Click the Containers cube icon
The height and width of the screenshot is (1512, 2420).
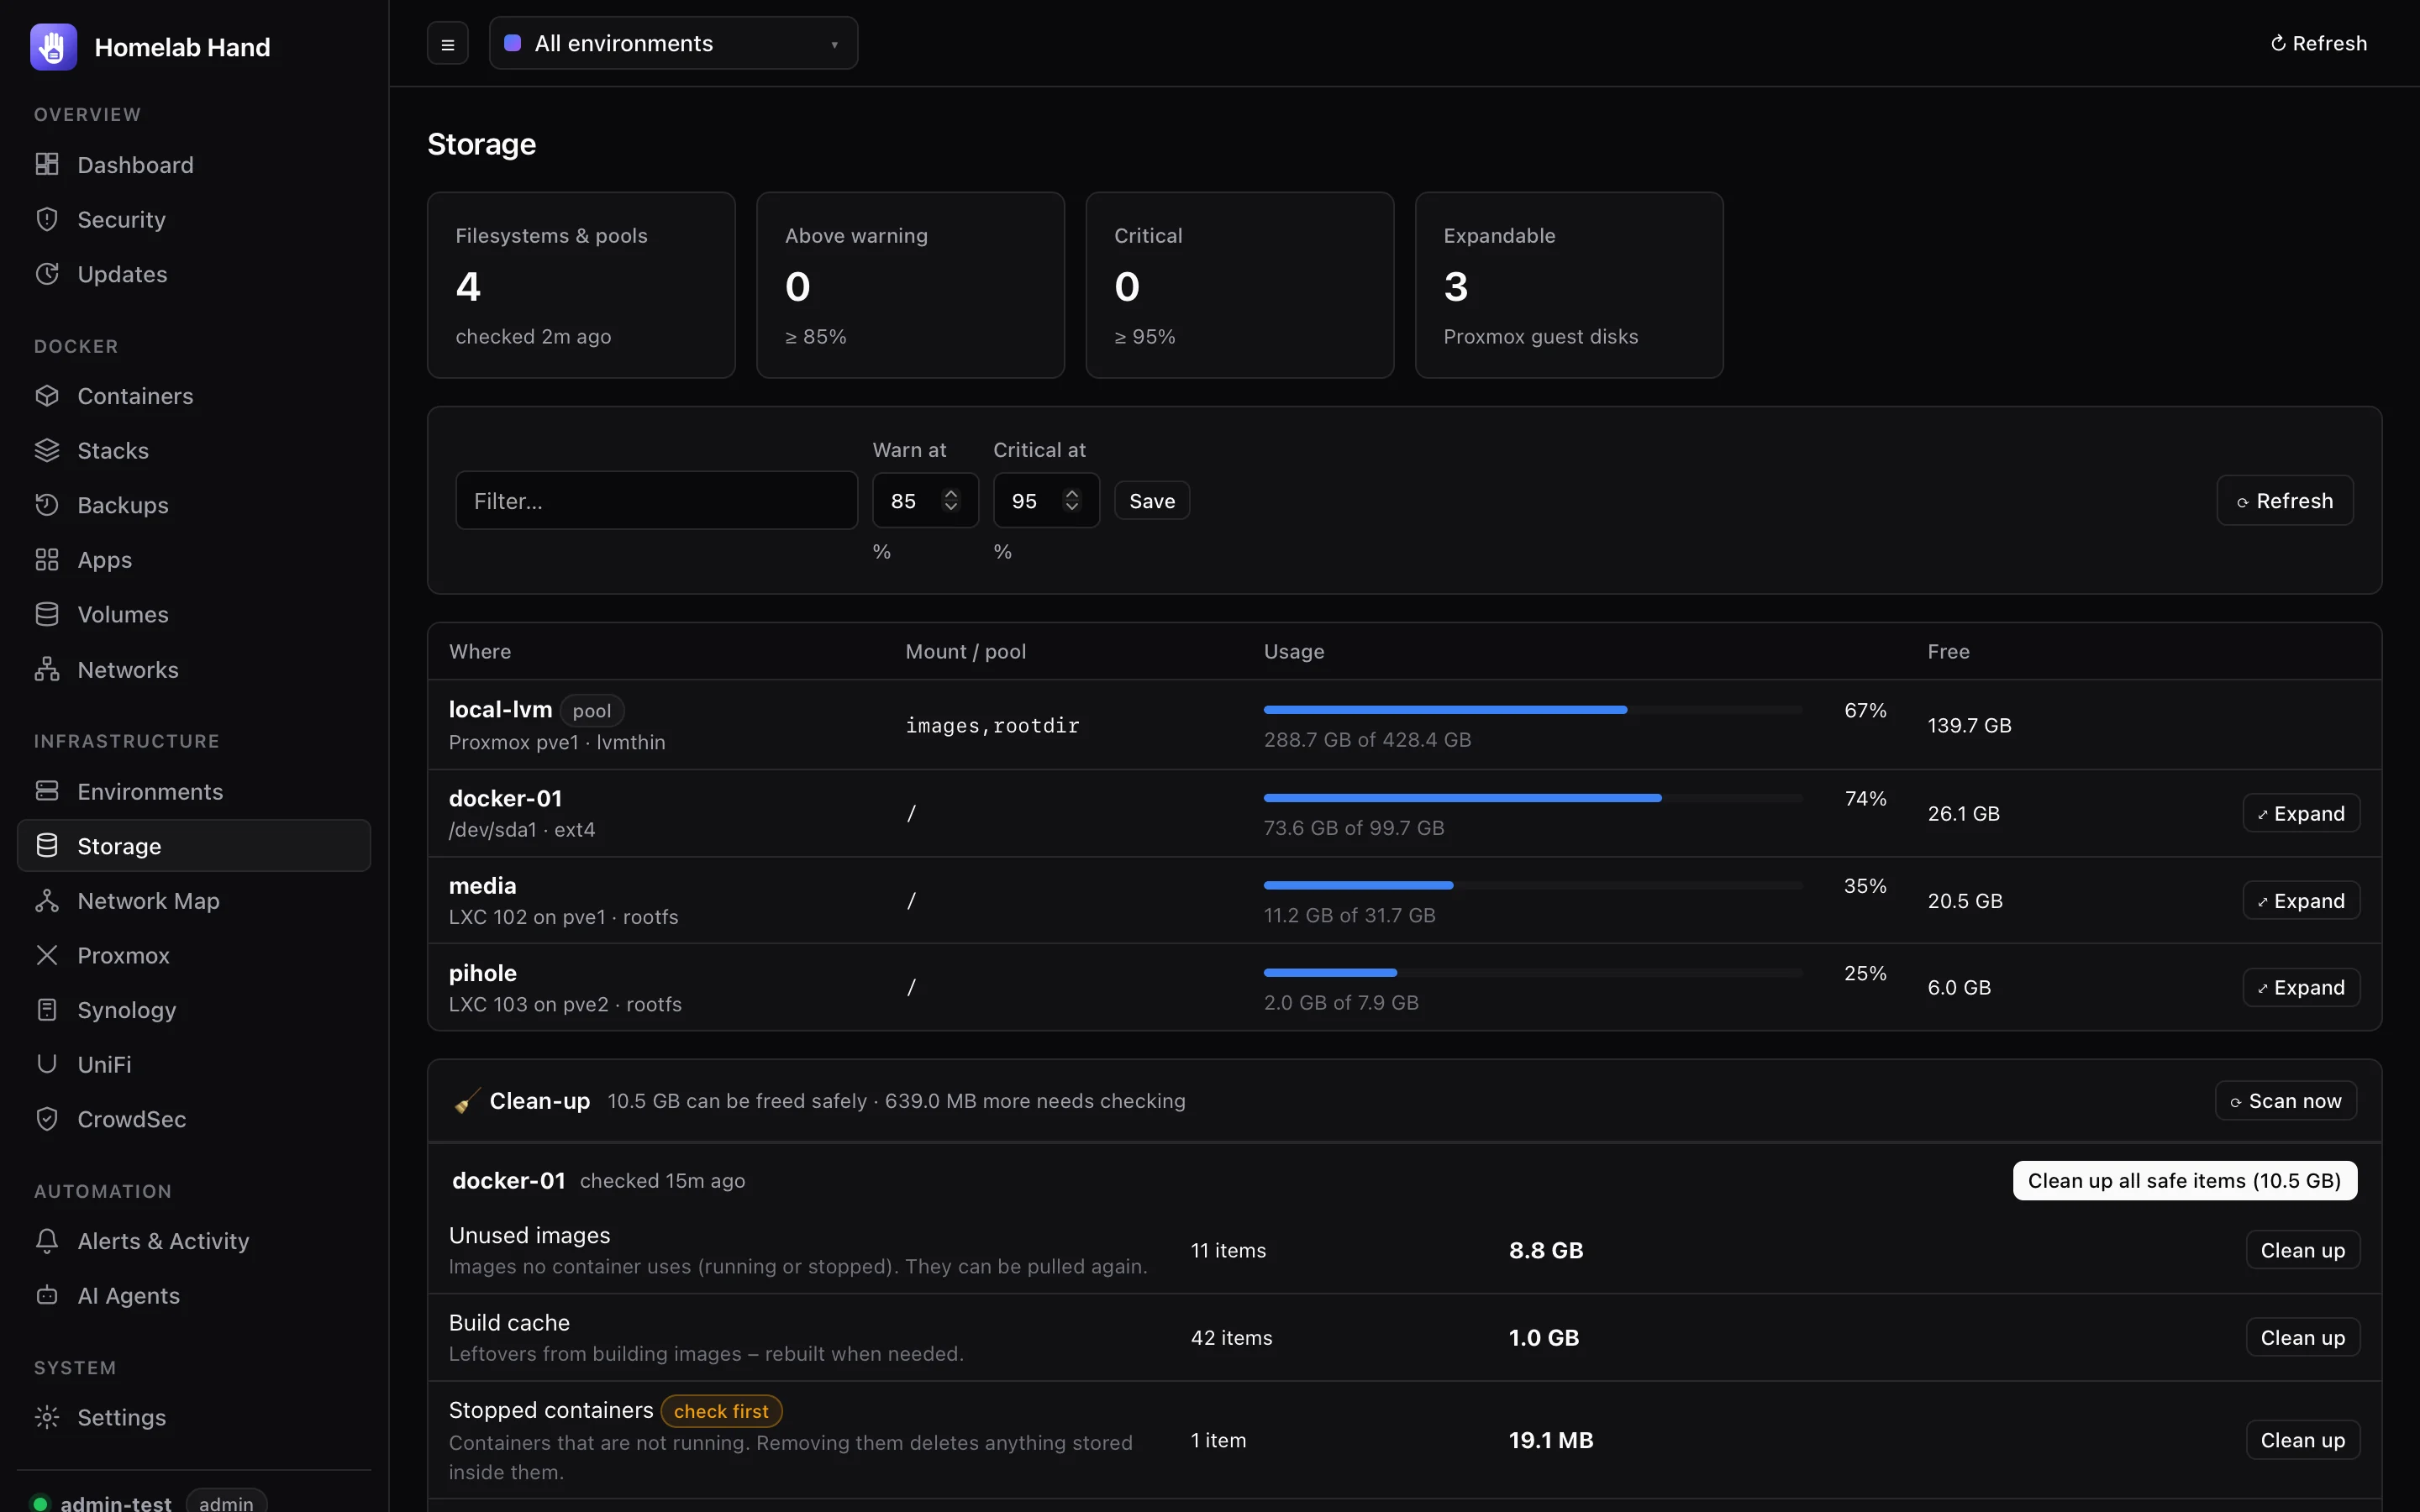pos(47,396)
